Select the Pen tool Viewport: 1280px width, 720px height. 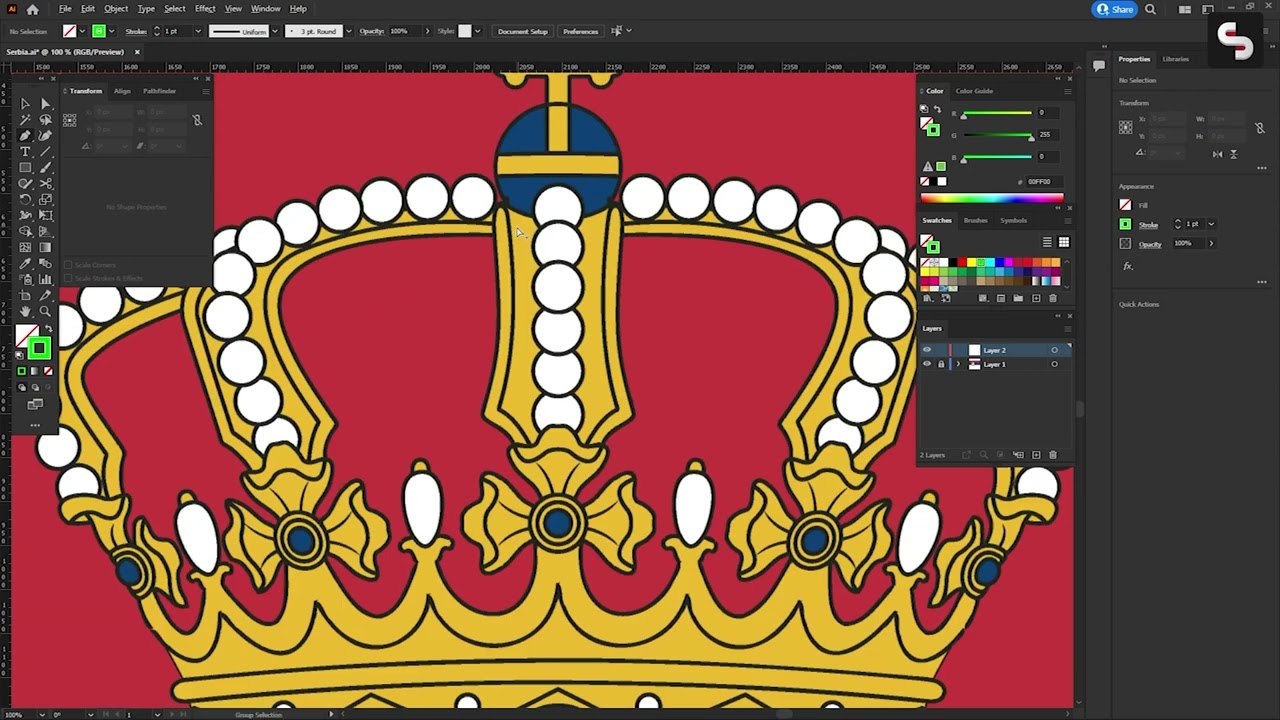[x=25, y=136]
